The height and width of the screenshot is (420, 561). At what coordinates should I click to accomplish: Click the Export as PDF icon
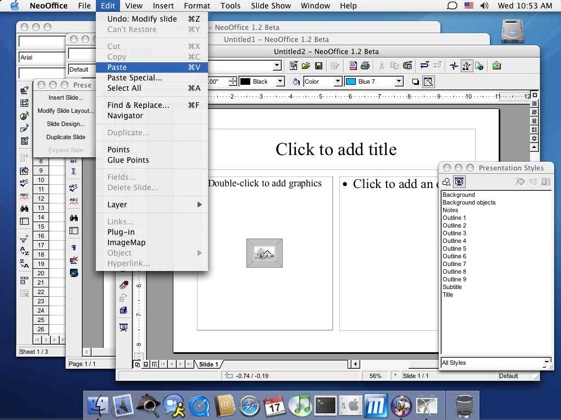point(353,66)
